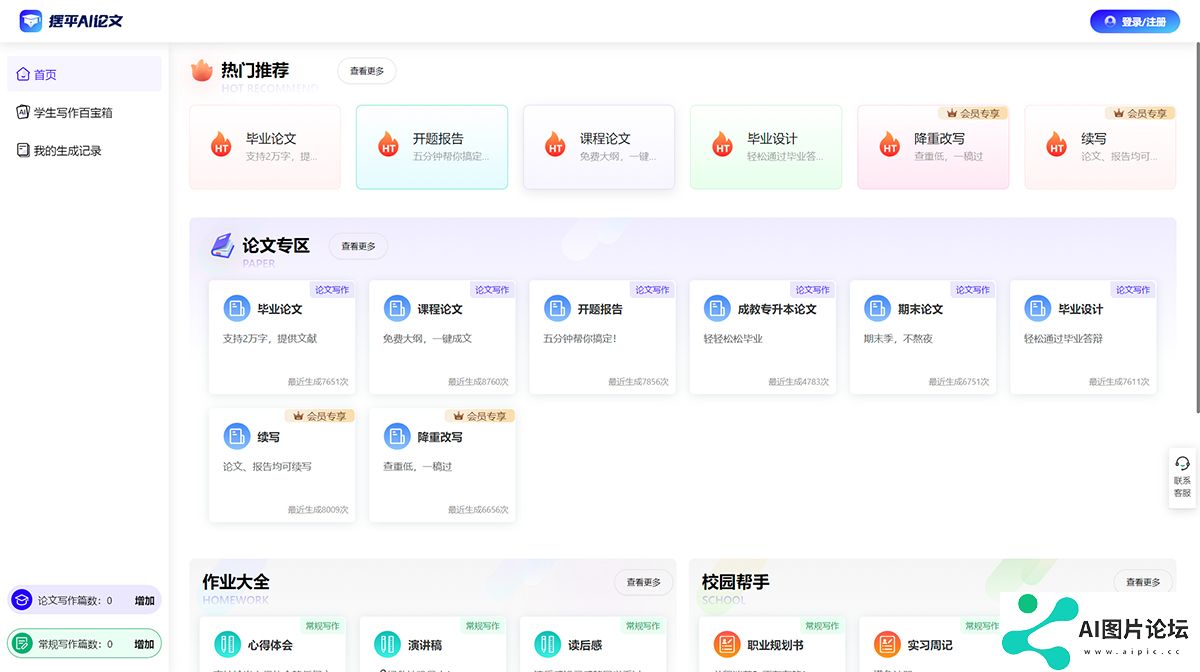Click the page vertical scrollbar

pyautogui.click(x=1196, y=230)
